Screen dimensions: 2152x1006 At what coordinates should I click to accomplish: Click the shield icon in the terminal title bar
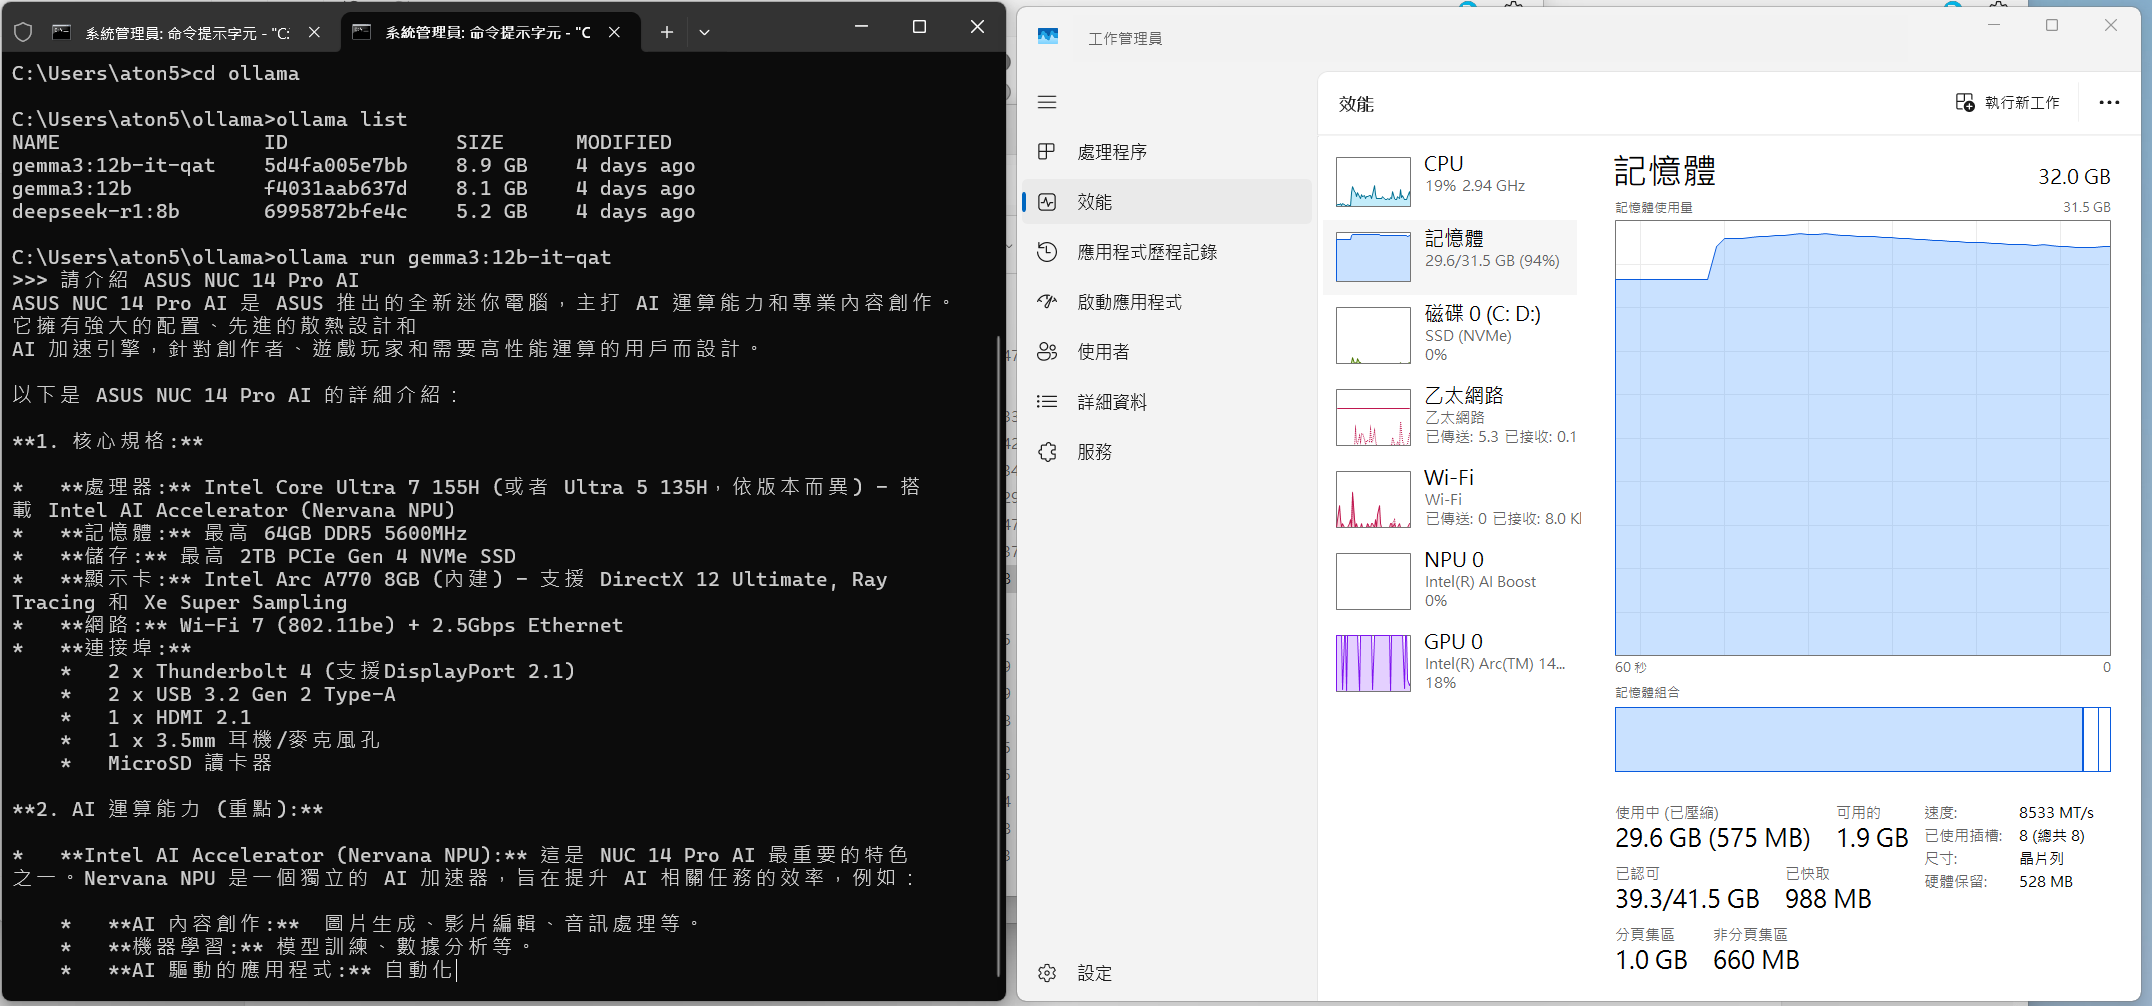pos(23,32)
